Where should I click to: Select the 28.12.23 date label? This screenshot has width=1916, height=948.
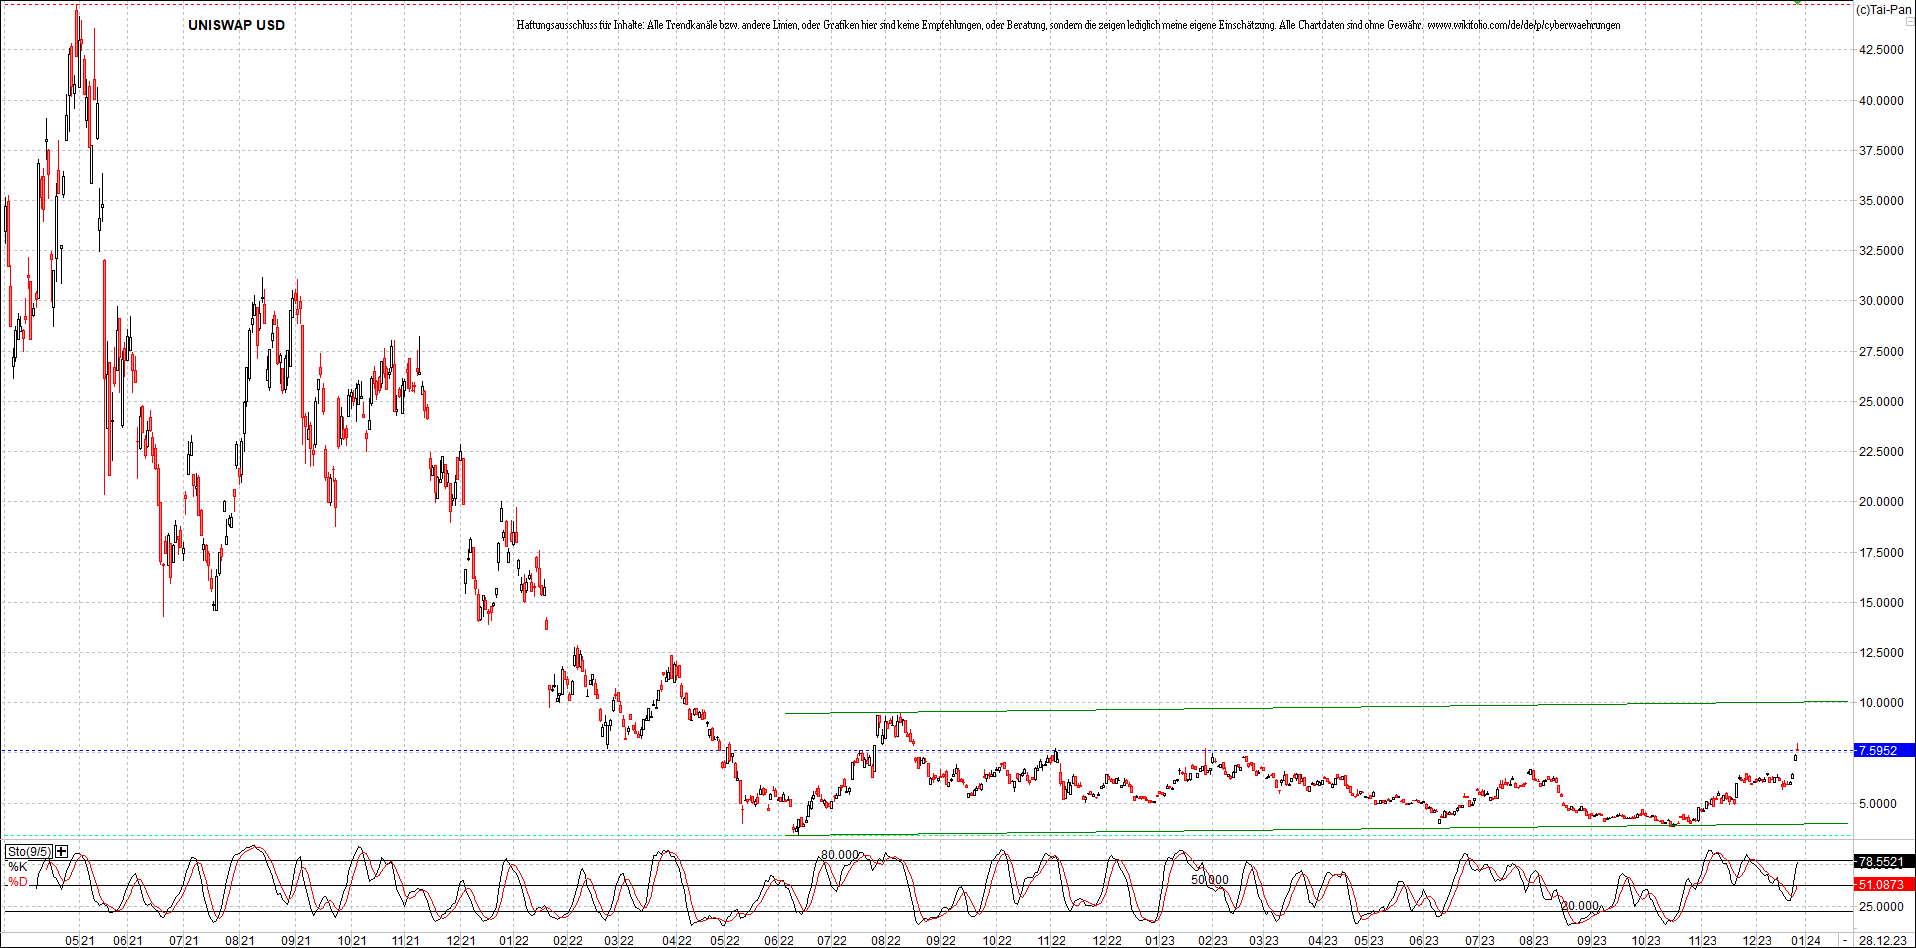(1882, 941)
